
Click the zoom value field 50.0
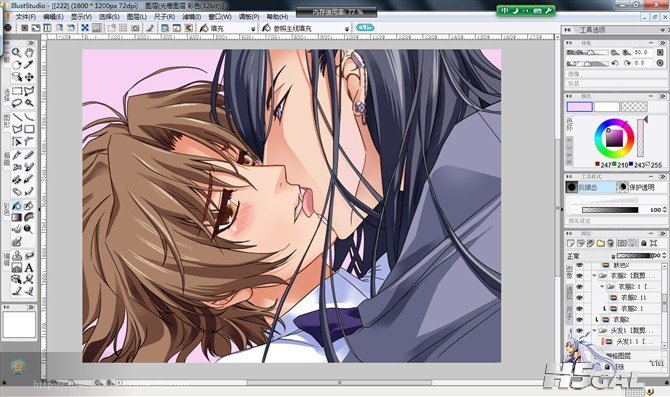click(x=642, y=52)
